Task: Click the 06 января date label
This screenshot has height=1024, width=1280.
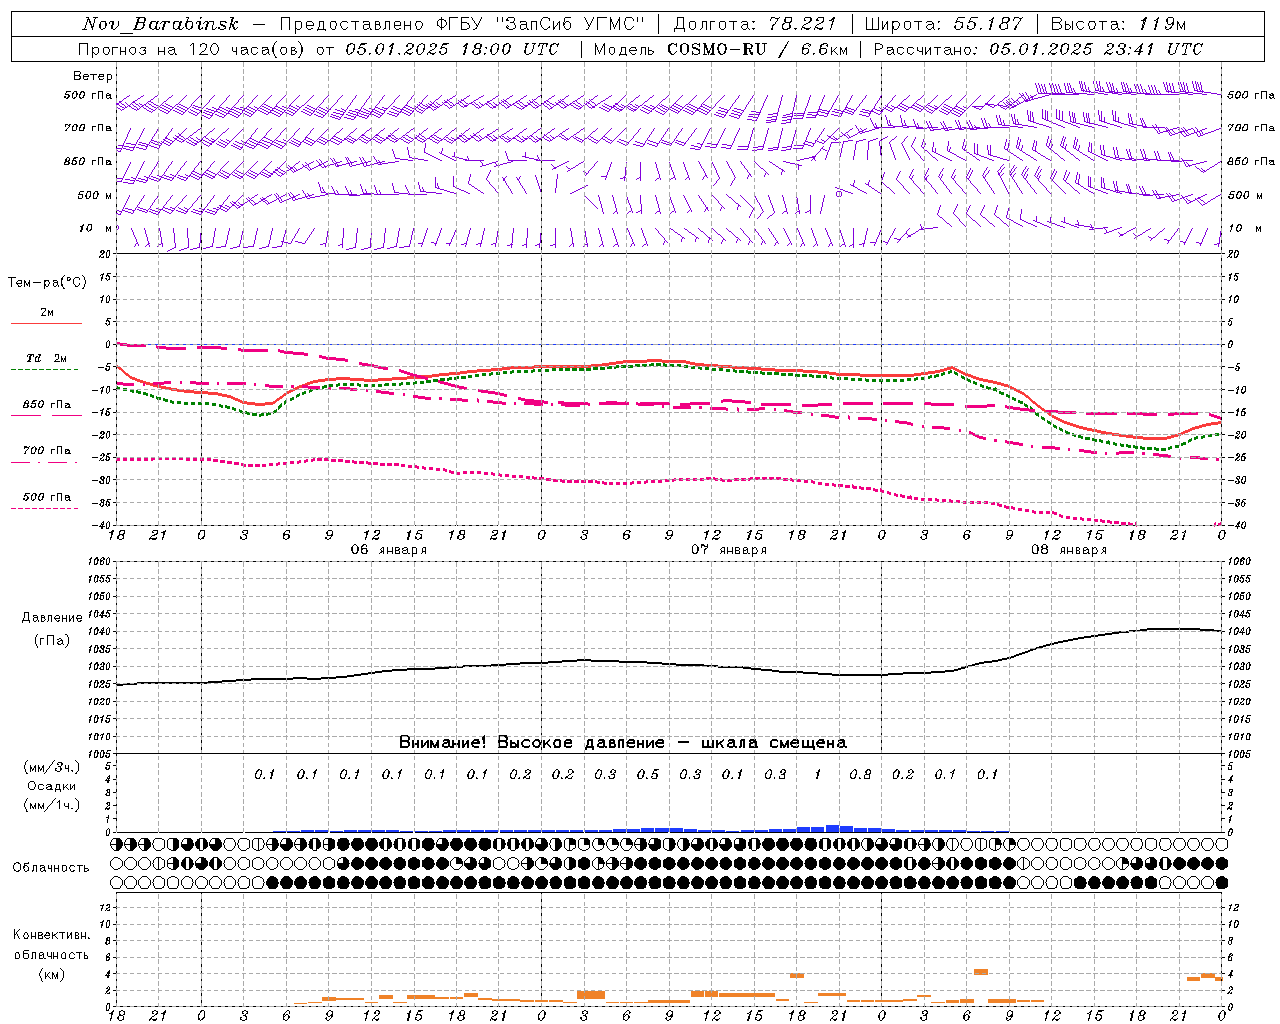Action: (x=388, y=550)
